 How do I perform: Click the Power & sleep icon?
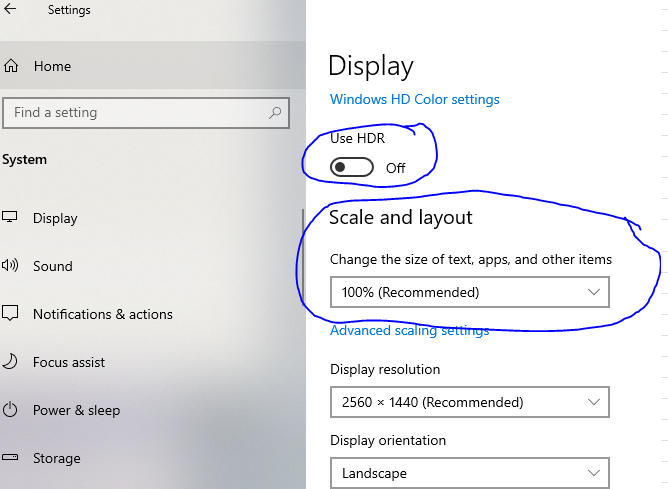10,410
